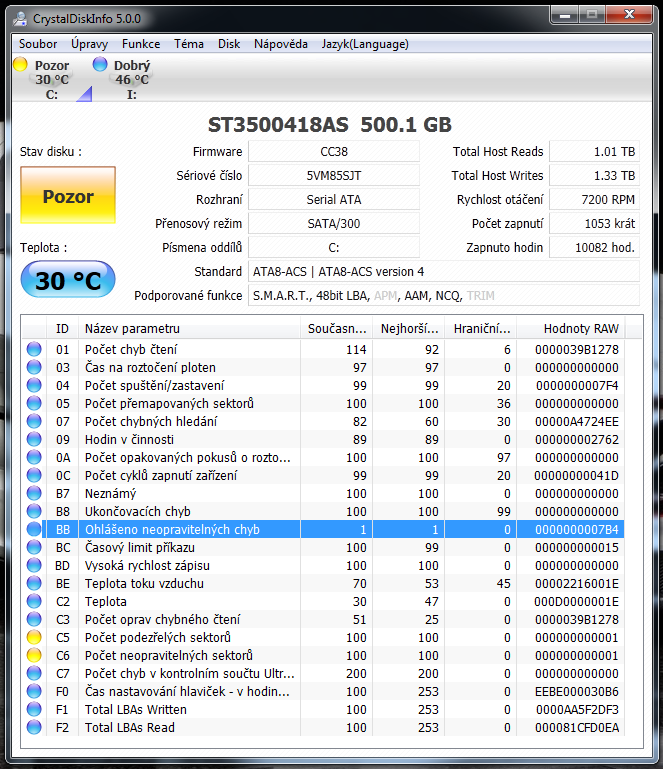663x769 pixels.
Task: Select the row Počet neopravitelných sektorů
Action: click(323, 655)
